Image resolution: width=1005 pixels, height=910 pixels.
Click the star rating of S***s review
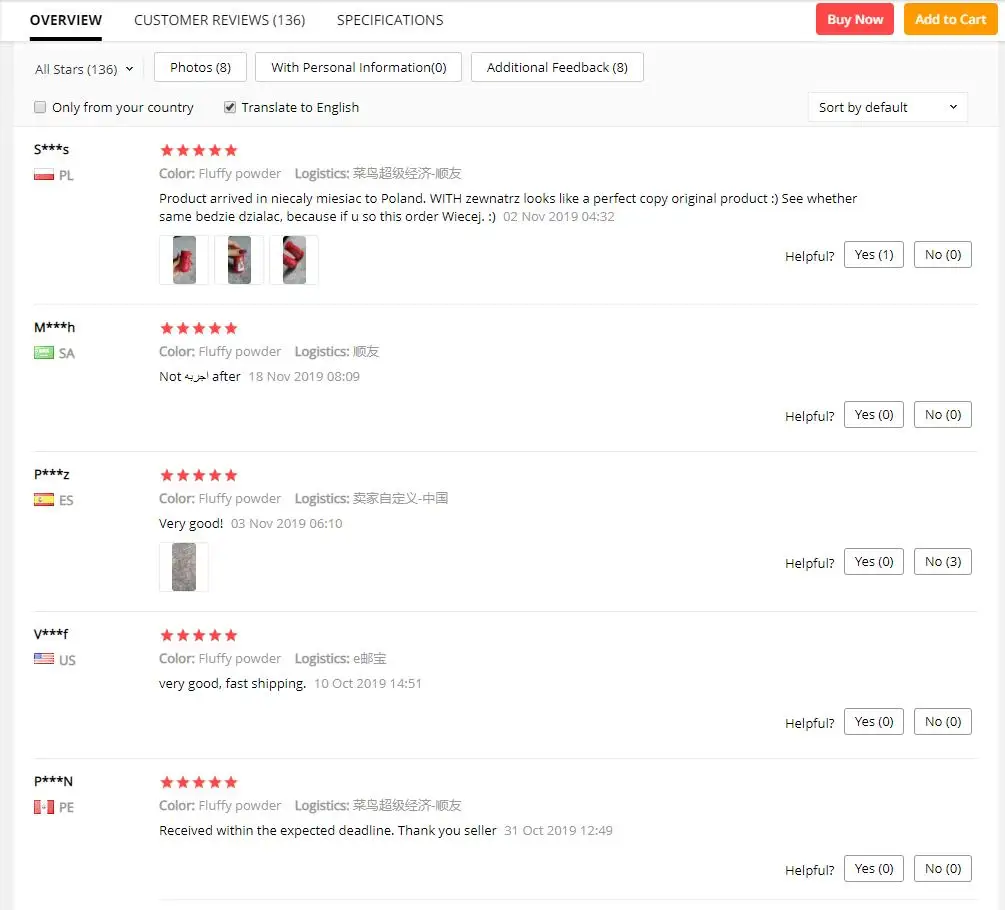(199, 151)
